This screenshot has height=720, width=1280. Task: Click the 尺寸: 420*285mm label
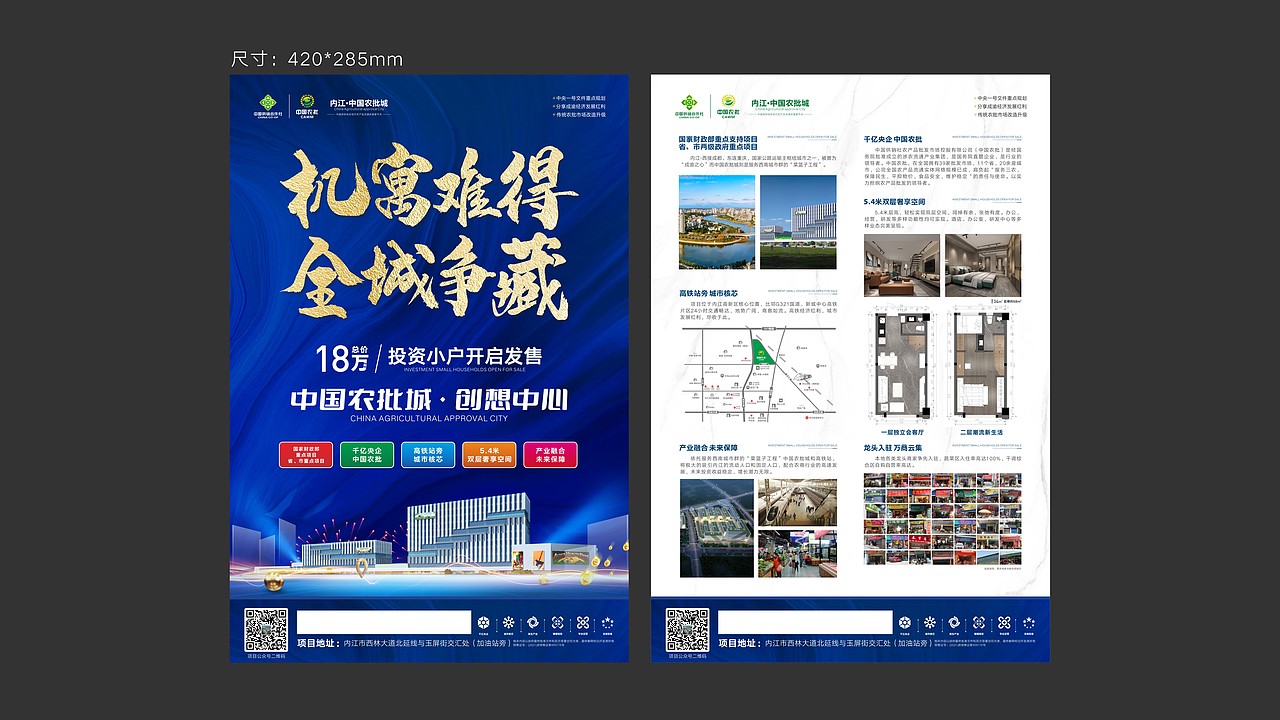(x=317, y=59)
